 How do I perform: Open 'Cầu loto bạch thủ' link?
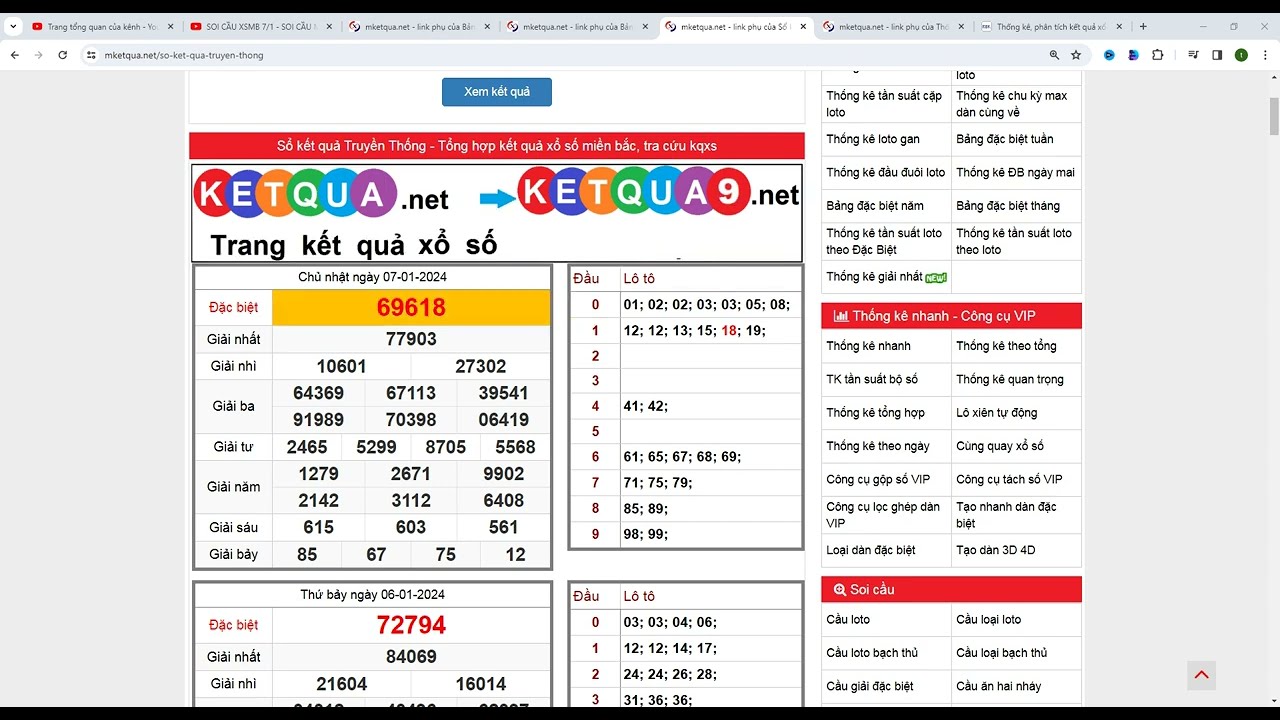coord(872,653)
